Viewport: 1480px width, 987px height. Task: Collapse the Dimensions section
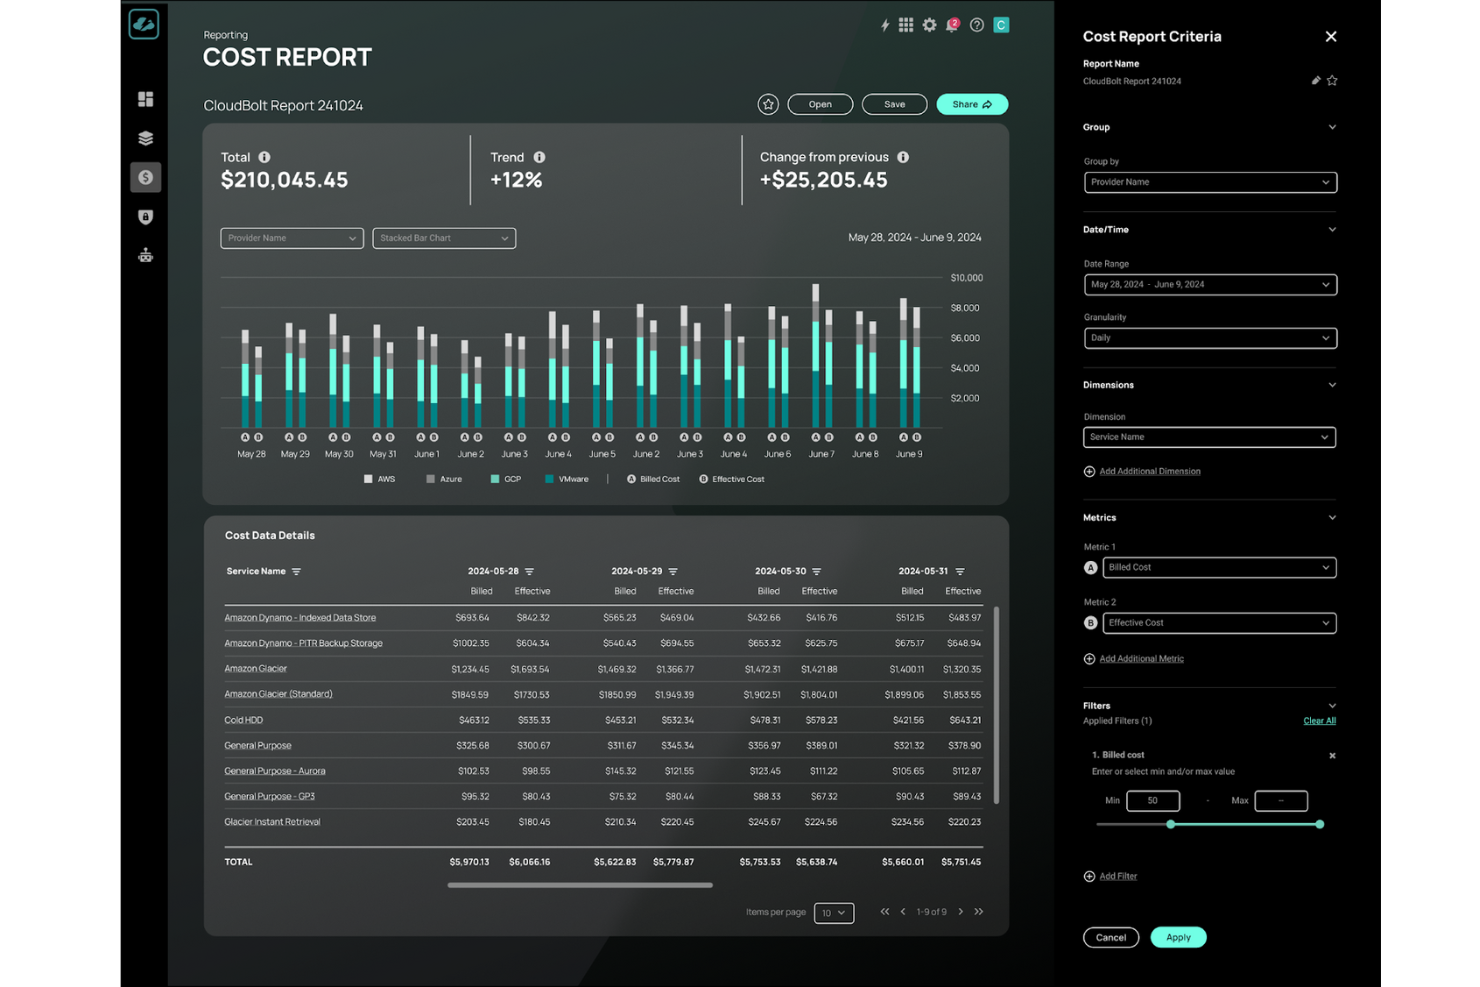pyautogui.click(x=1332, y=385)
